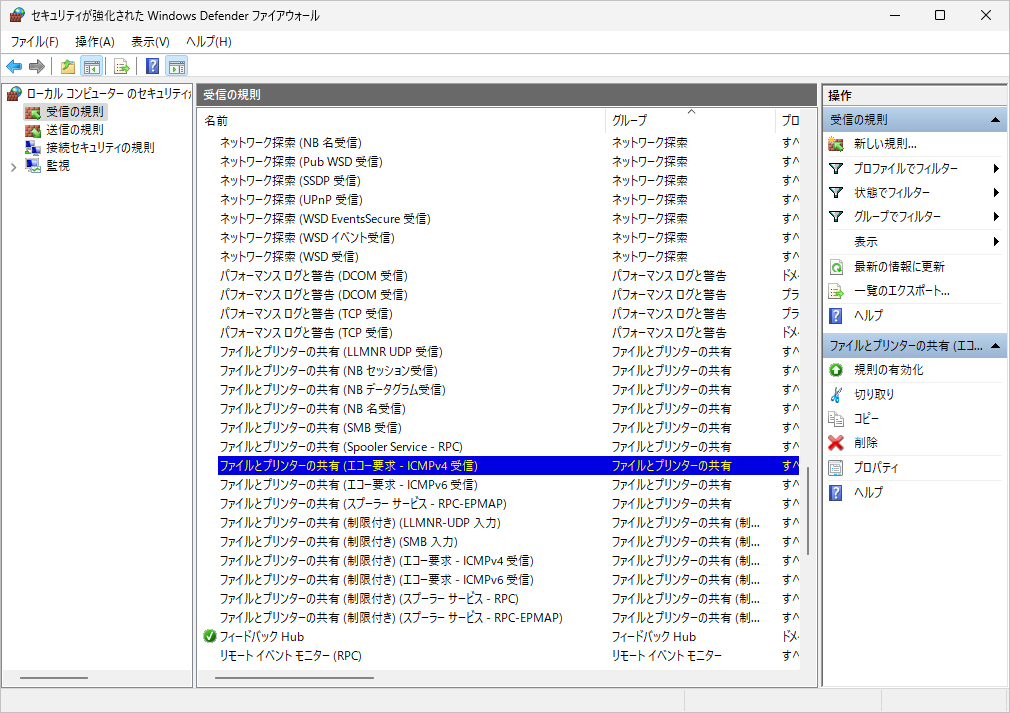This screenshot has height=713, width=1010.
Task: Click the rule list horizontal scrollbar
Action: tap(294, 678)
